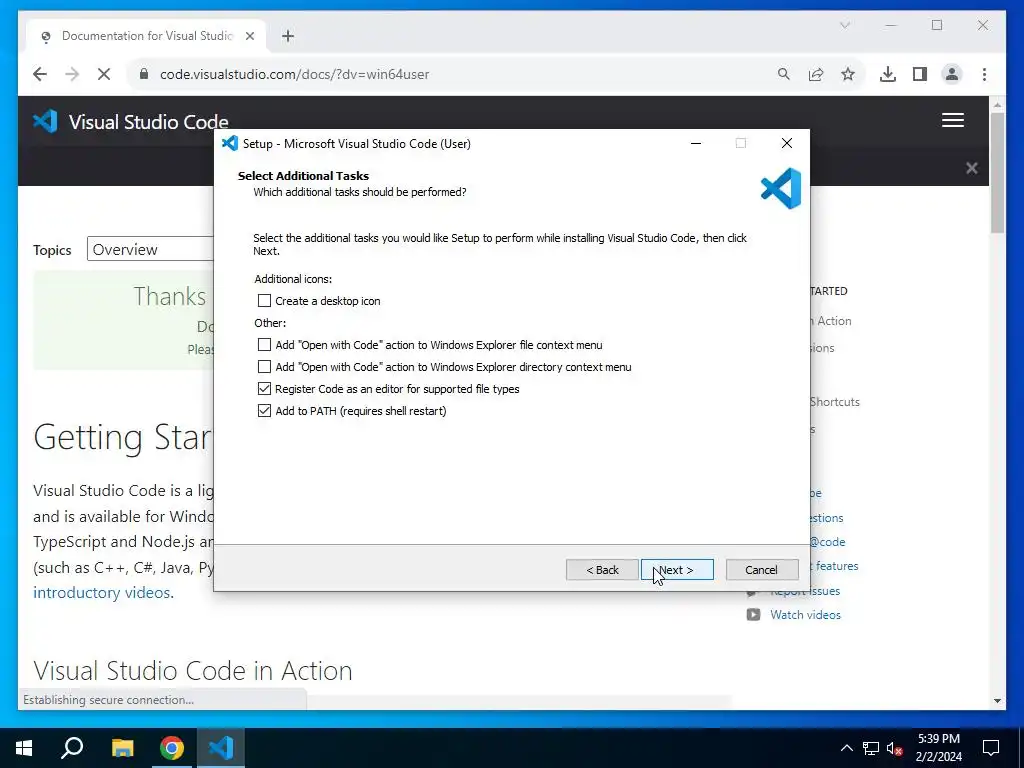This screenshot has width=1024, height=768.
Task: Select the Documentation for Visual Studio tab
Action: [x=146, y=36]
